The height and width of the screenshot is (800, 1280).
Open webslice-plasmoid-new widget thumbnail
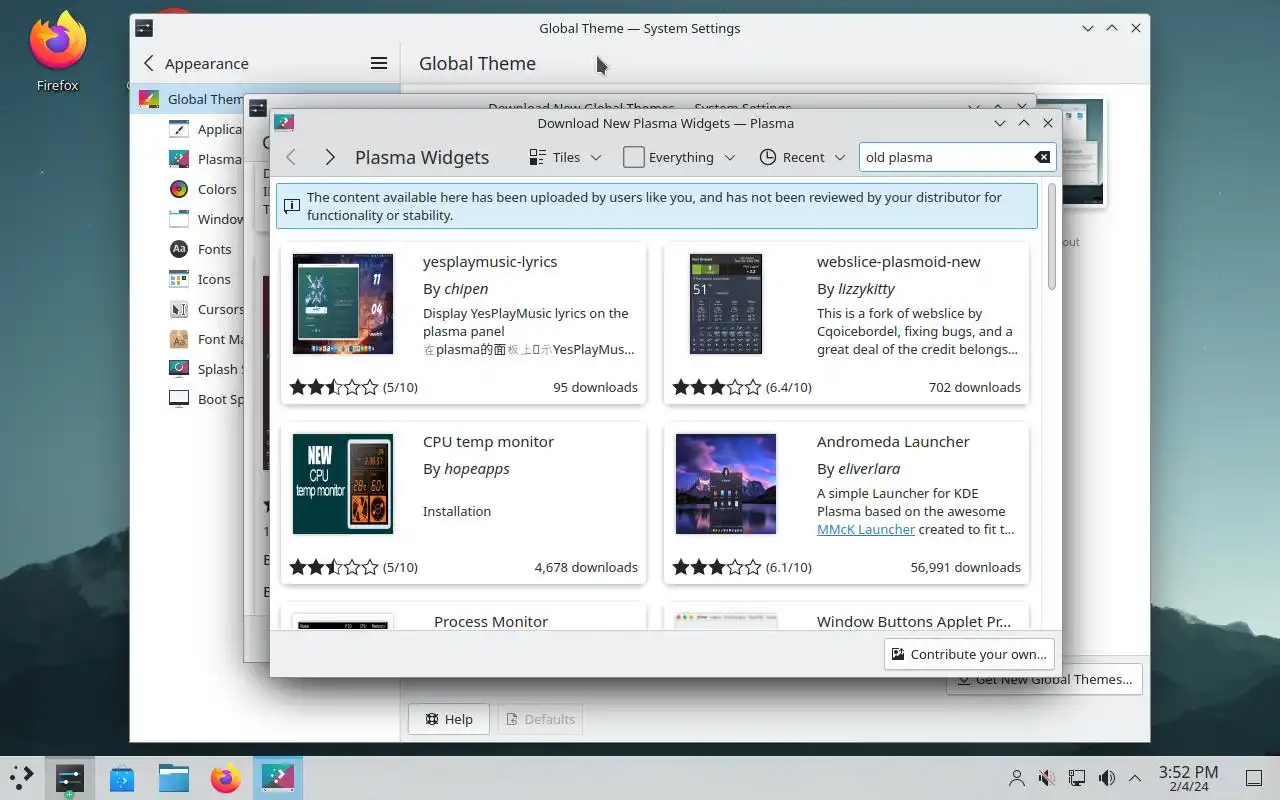click(x=726, y=304)
